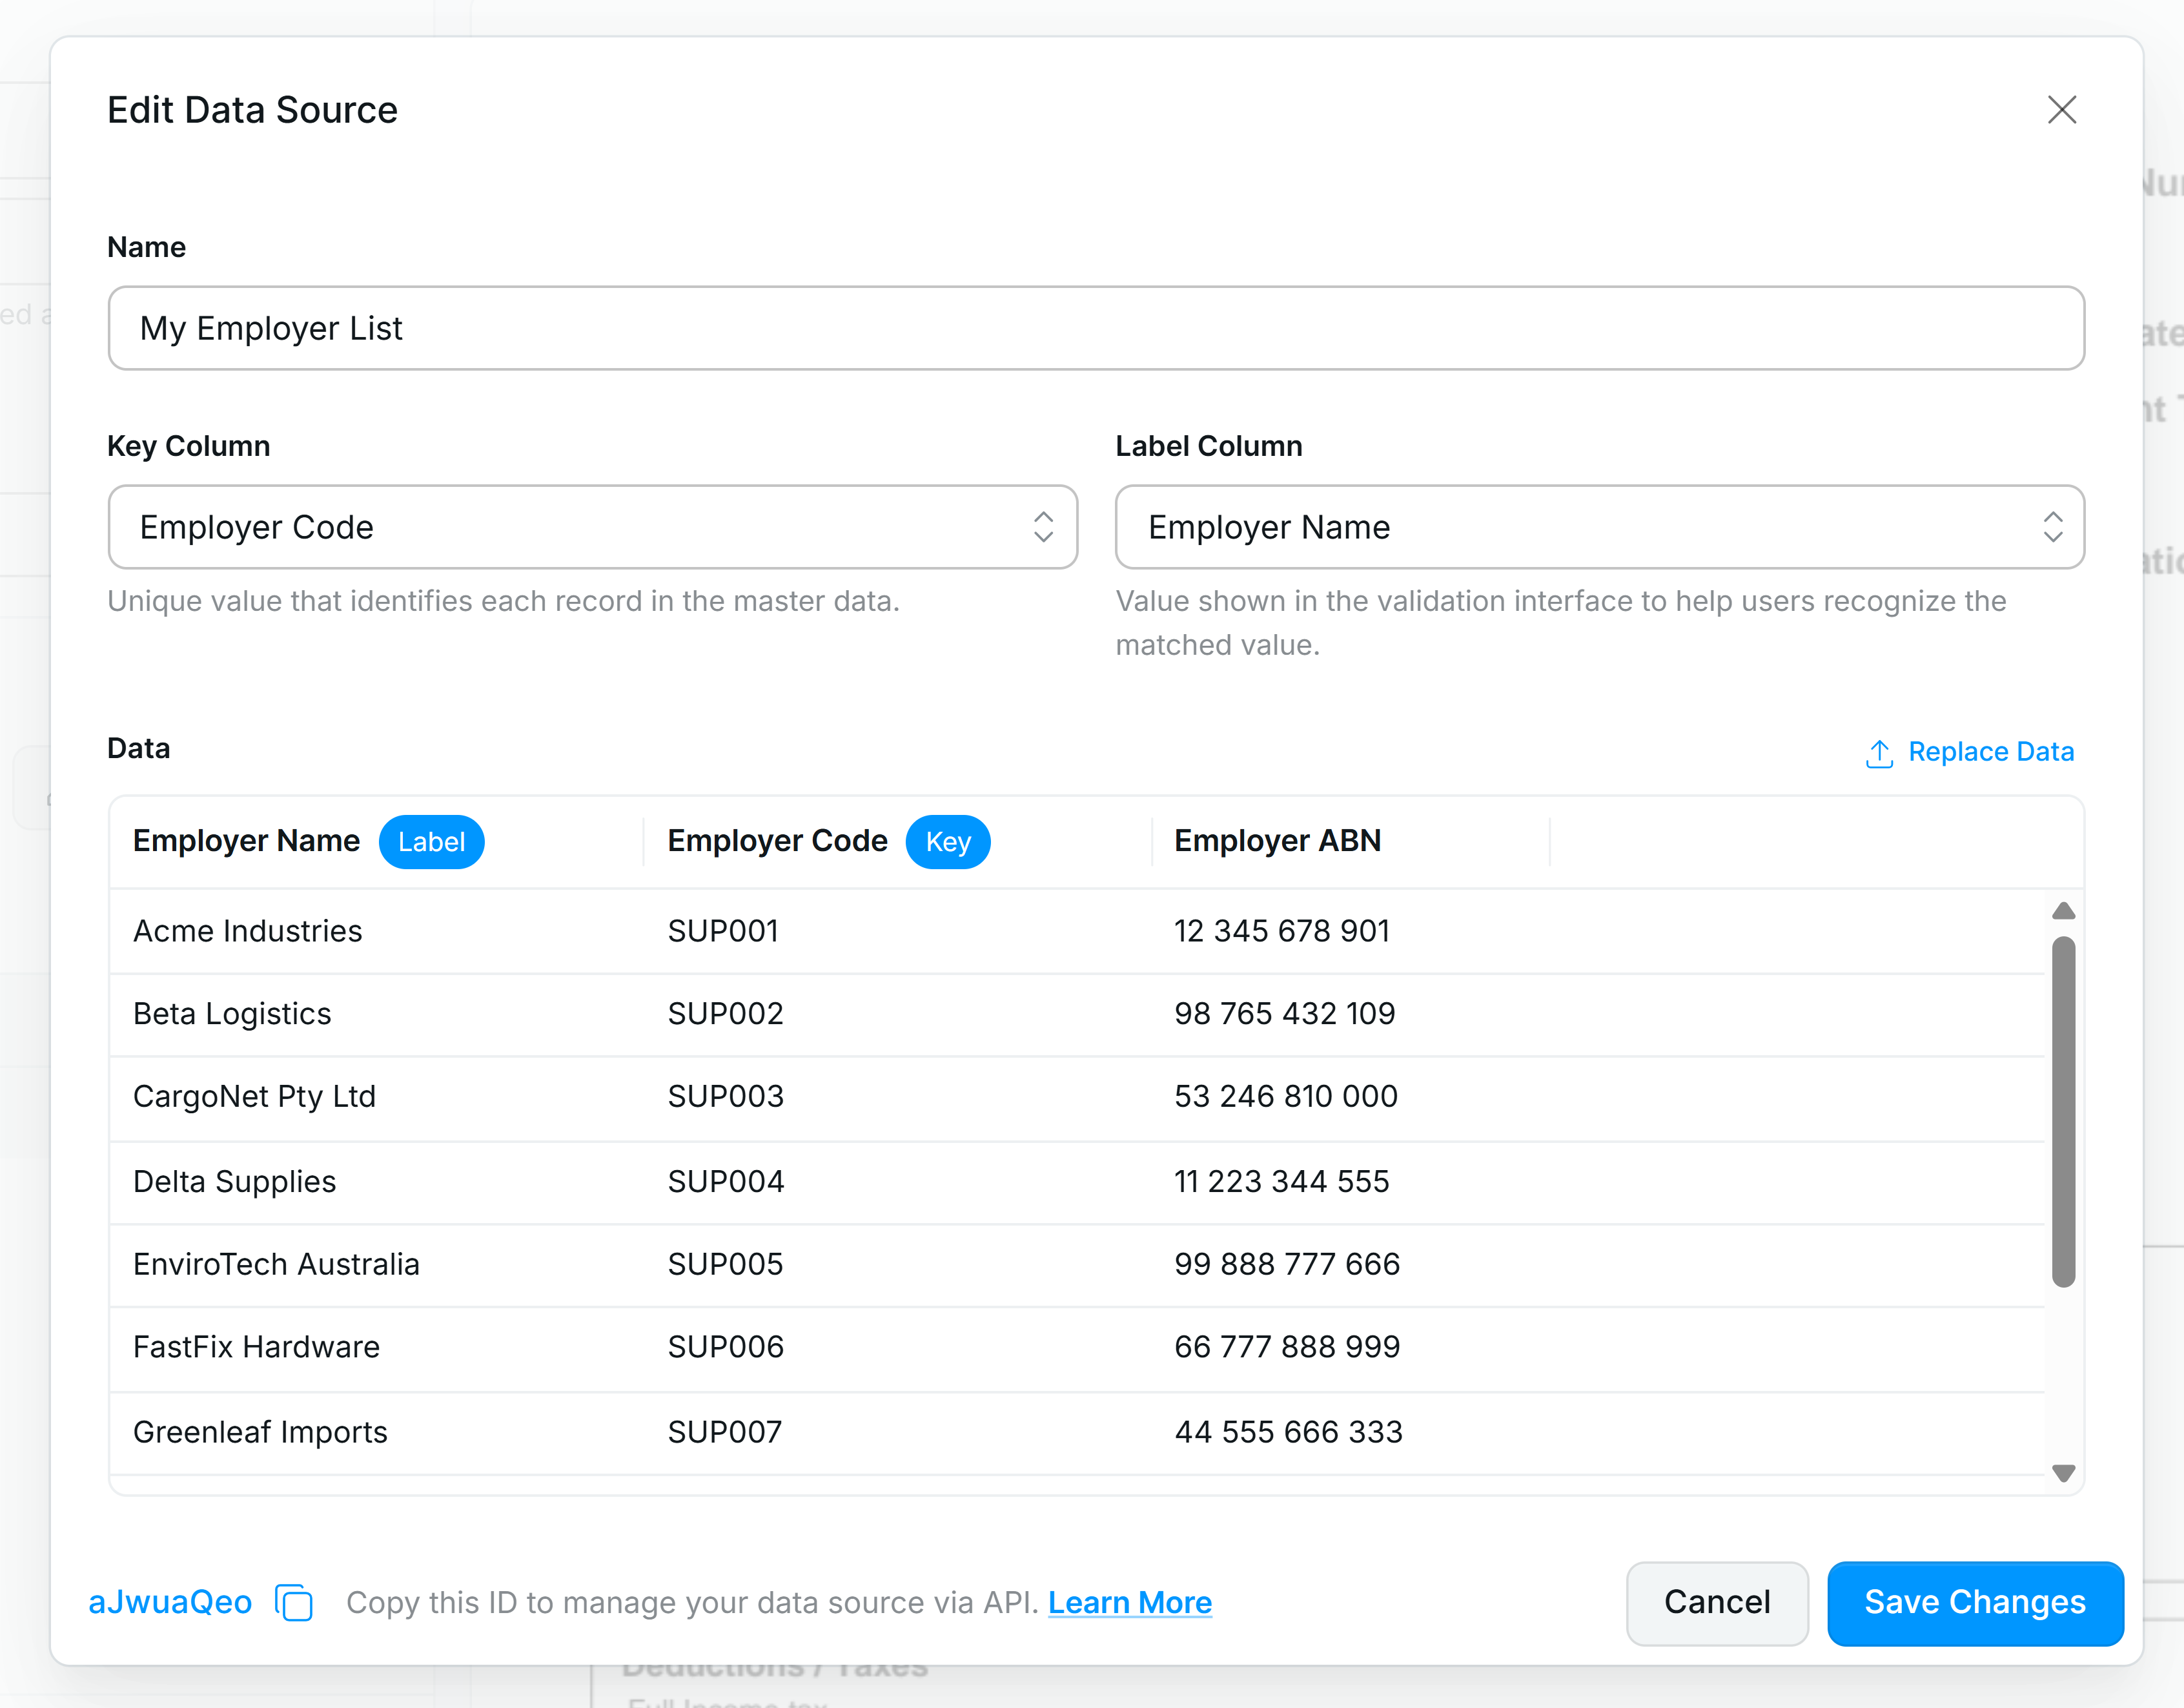Click the chevron in the Key Column selector
2184x1708 pixels.
[1044, 527]
